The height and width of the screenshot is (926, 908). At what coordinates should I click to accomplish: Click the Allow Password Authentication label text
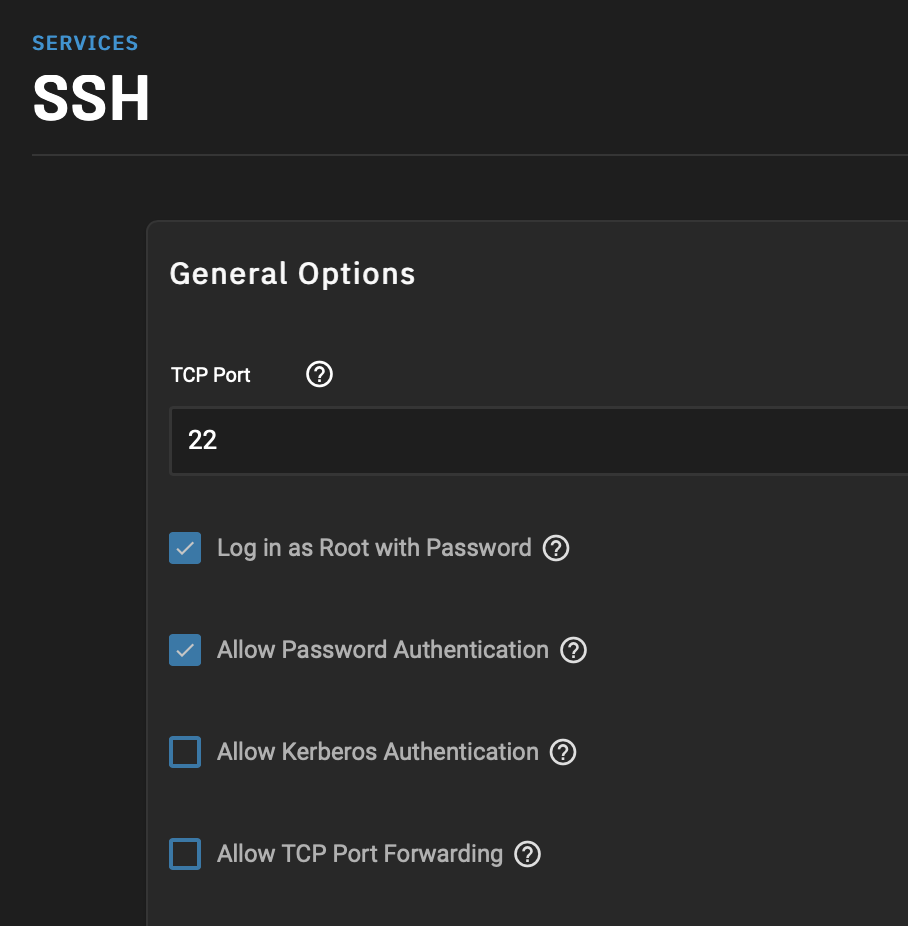[383, 650]
